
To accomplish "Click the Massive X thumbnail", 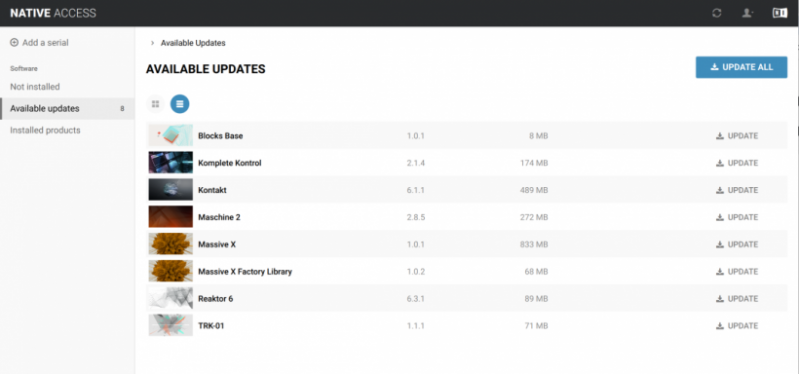I will 171,244.
